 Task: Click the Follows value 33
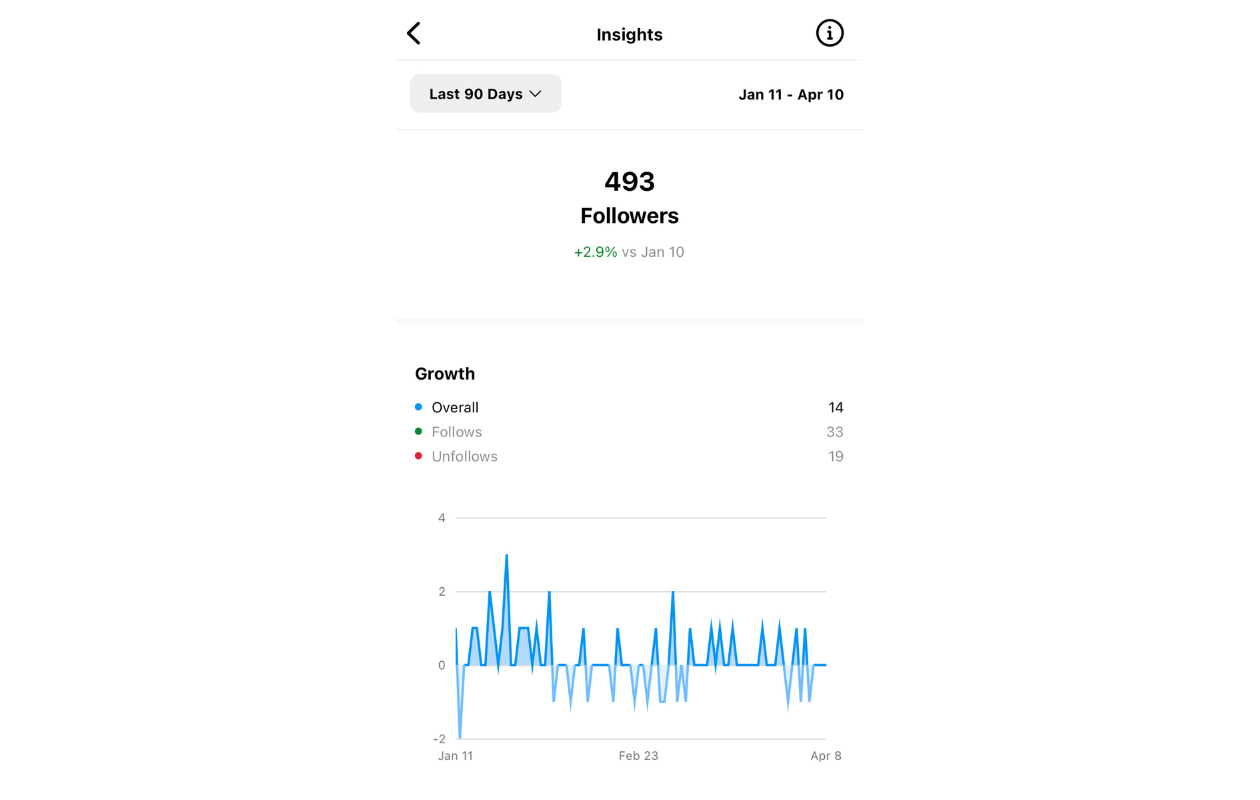click(x=835, y=432)
